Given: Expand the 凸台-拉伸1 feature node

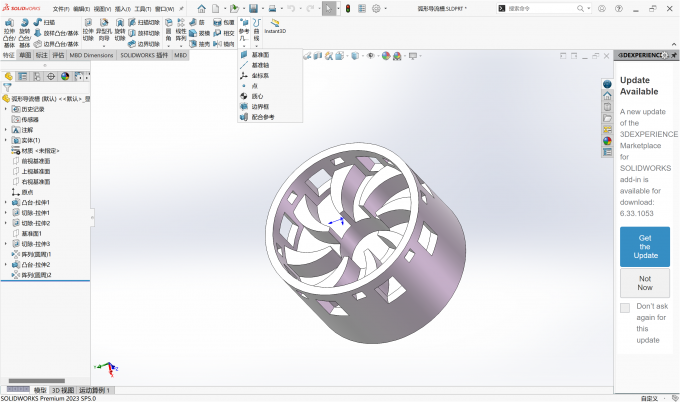Looking at the screenshot, I should click(6, 202).
